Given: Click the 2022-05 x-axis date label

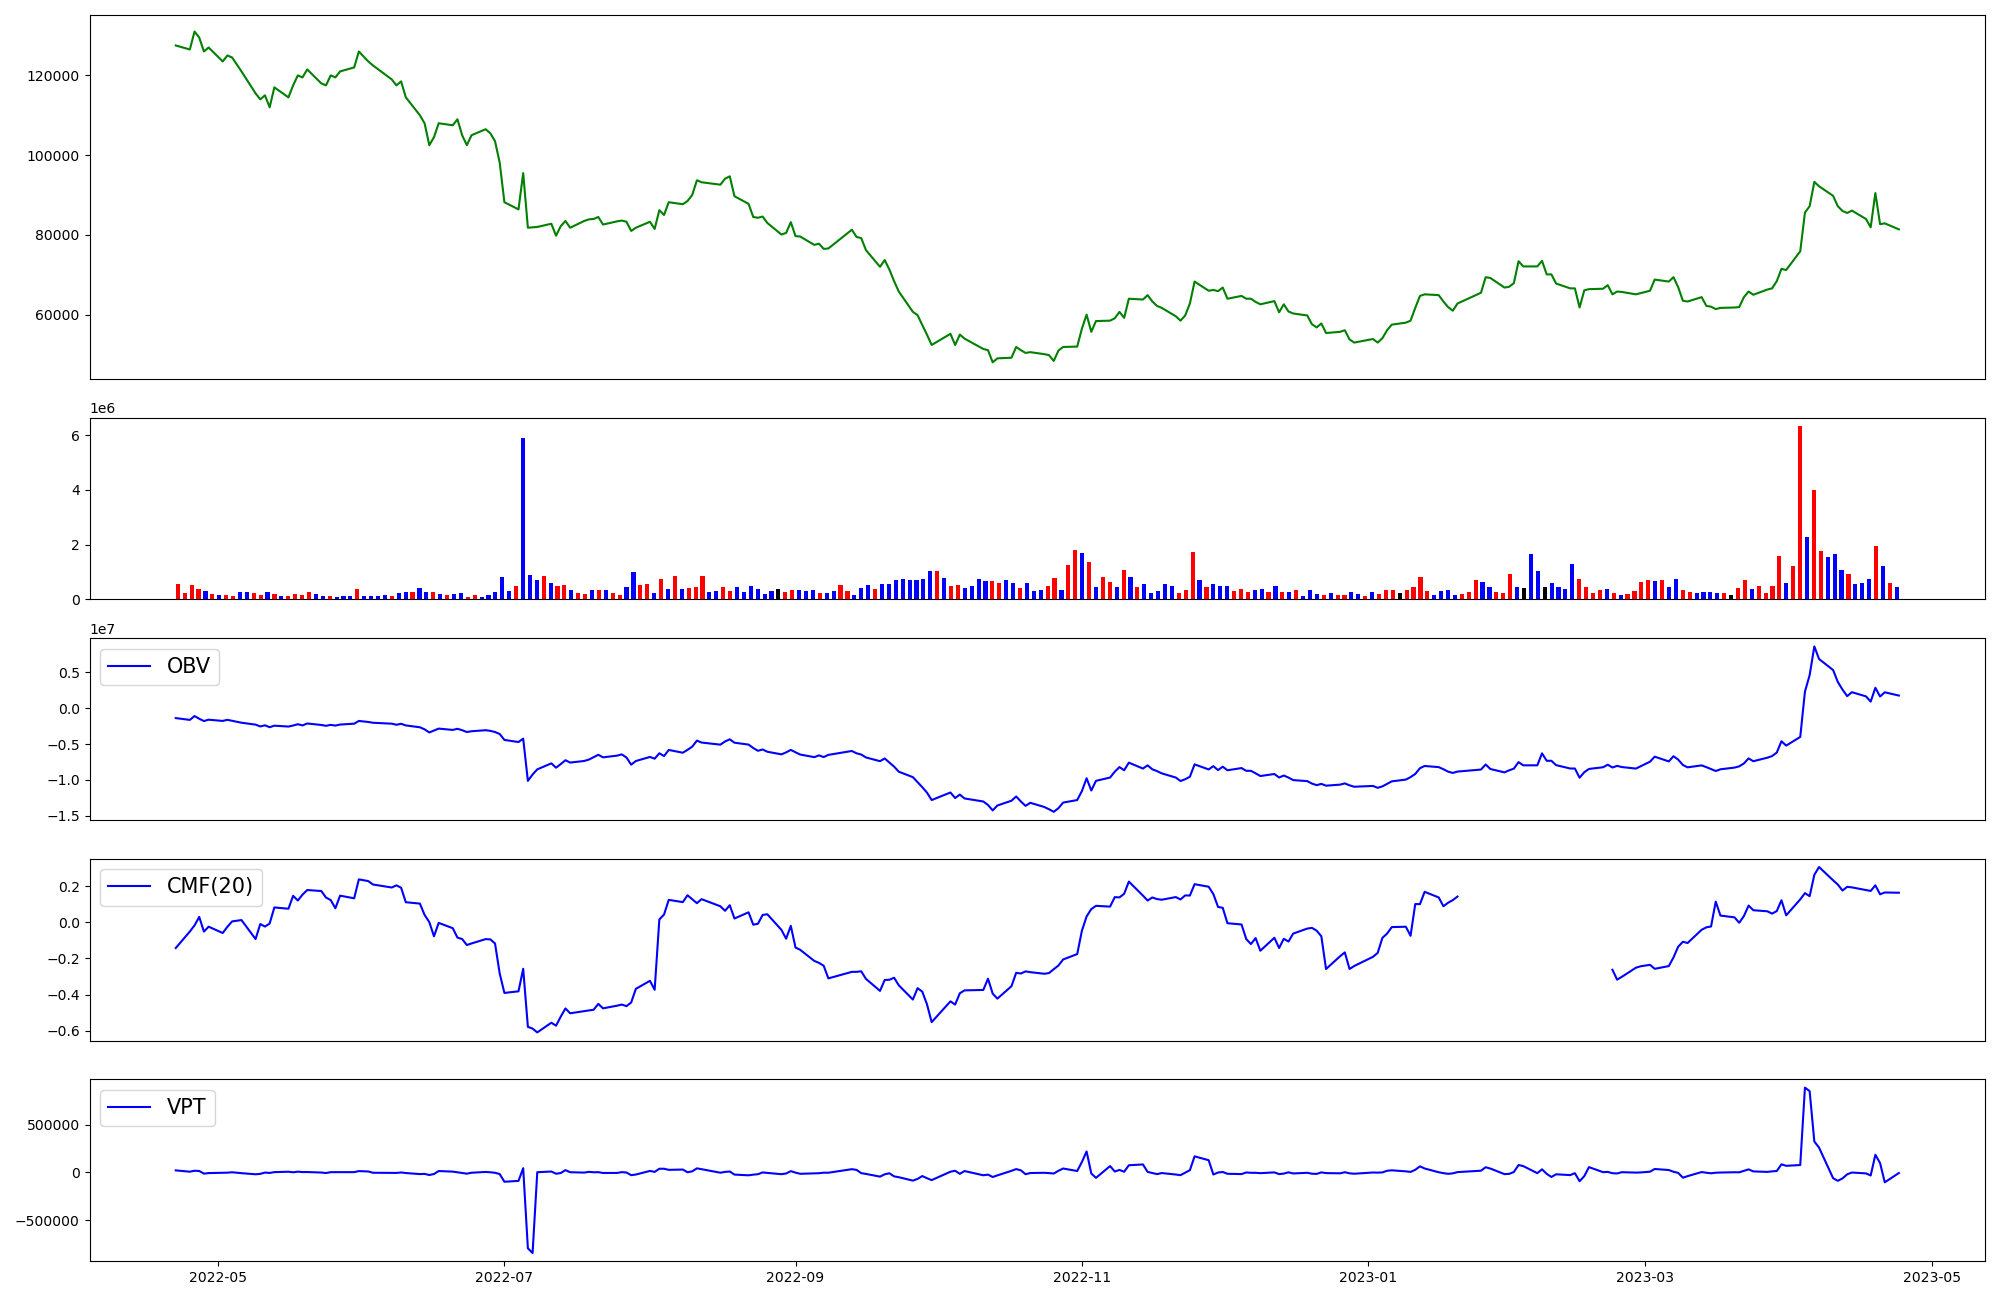Looking at the screenshot, I should click(x=218, y=1277).
